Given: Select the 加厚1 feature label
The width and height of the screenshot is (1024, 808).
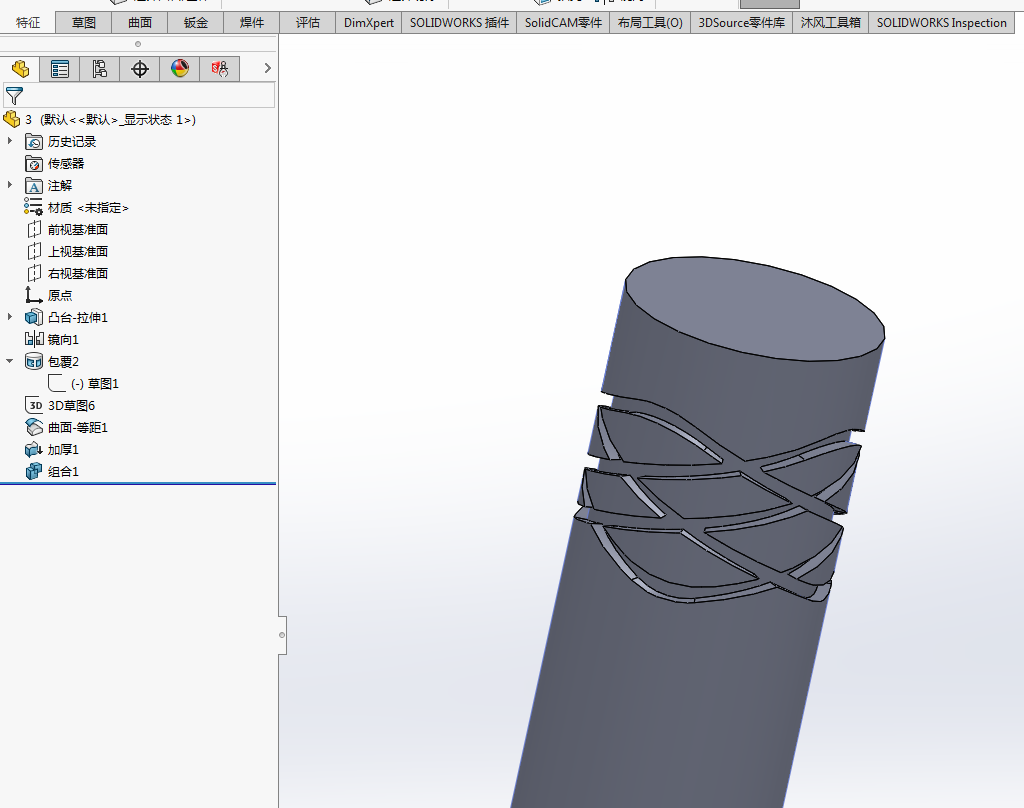Looking at the screenshot, I should (63, 449).
